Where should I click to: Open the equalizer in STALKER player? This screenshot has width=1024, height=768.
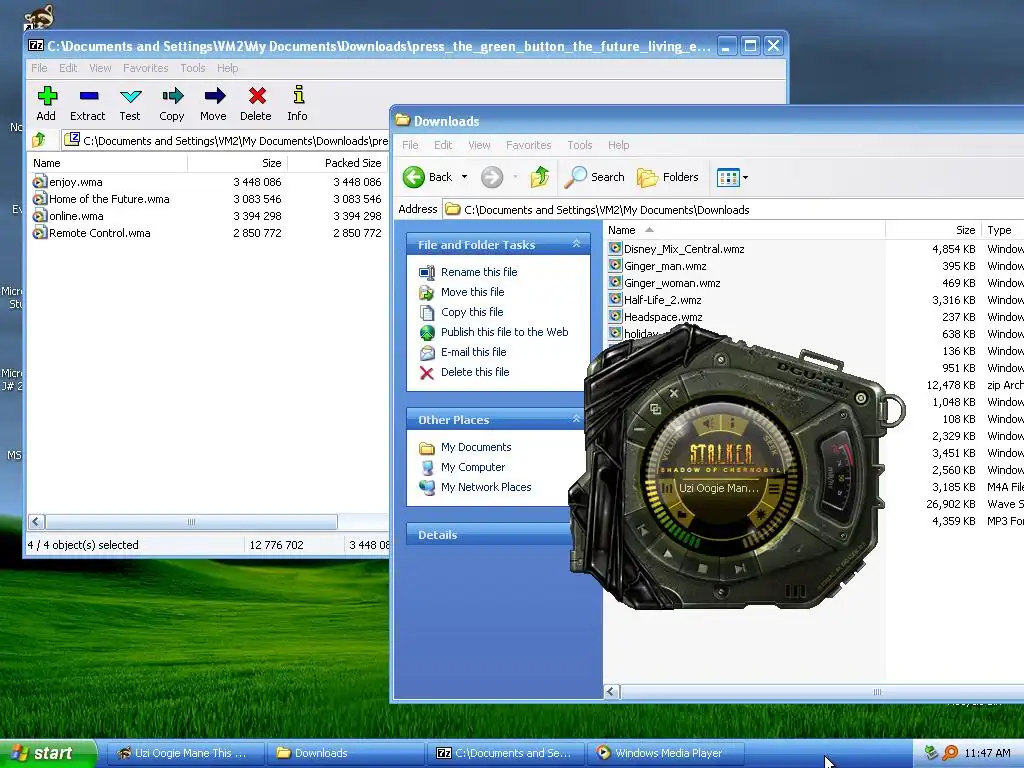(x=667, y=487)
